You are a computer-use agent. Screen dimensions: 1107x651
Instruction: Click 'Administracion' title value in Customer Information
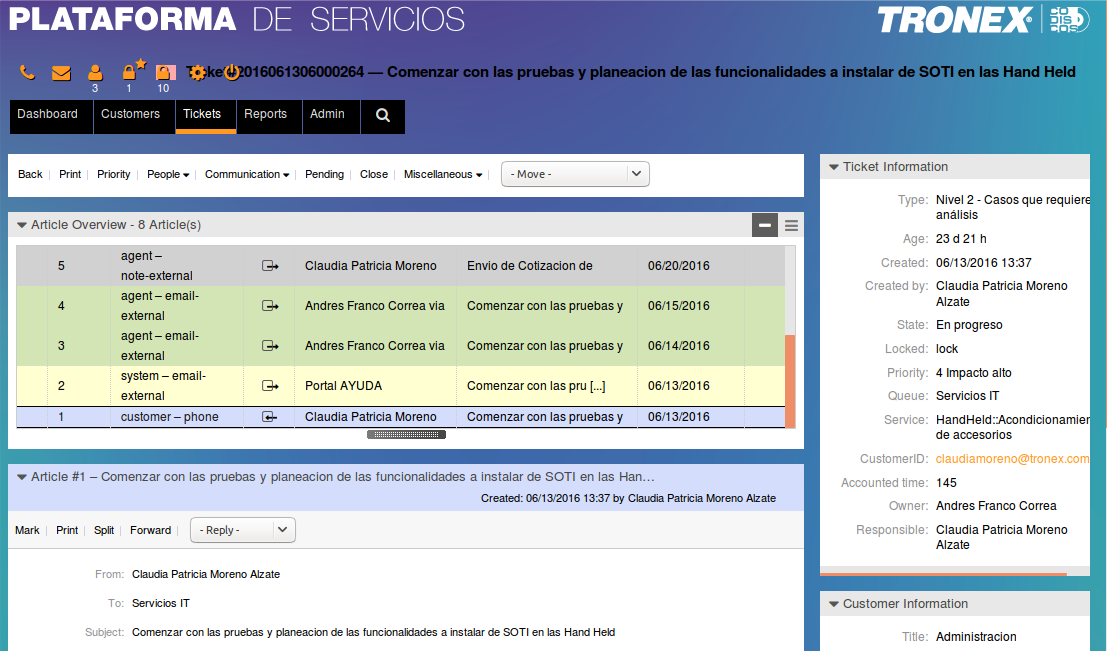976,637
